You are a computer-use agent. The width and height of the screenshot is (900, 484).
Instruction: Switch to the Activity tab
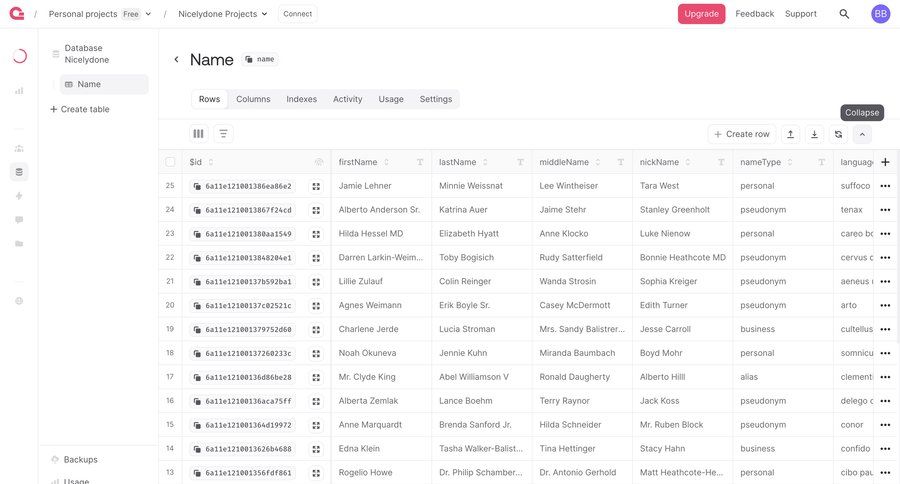[348, 99]
